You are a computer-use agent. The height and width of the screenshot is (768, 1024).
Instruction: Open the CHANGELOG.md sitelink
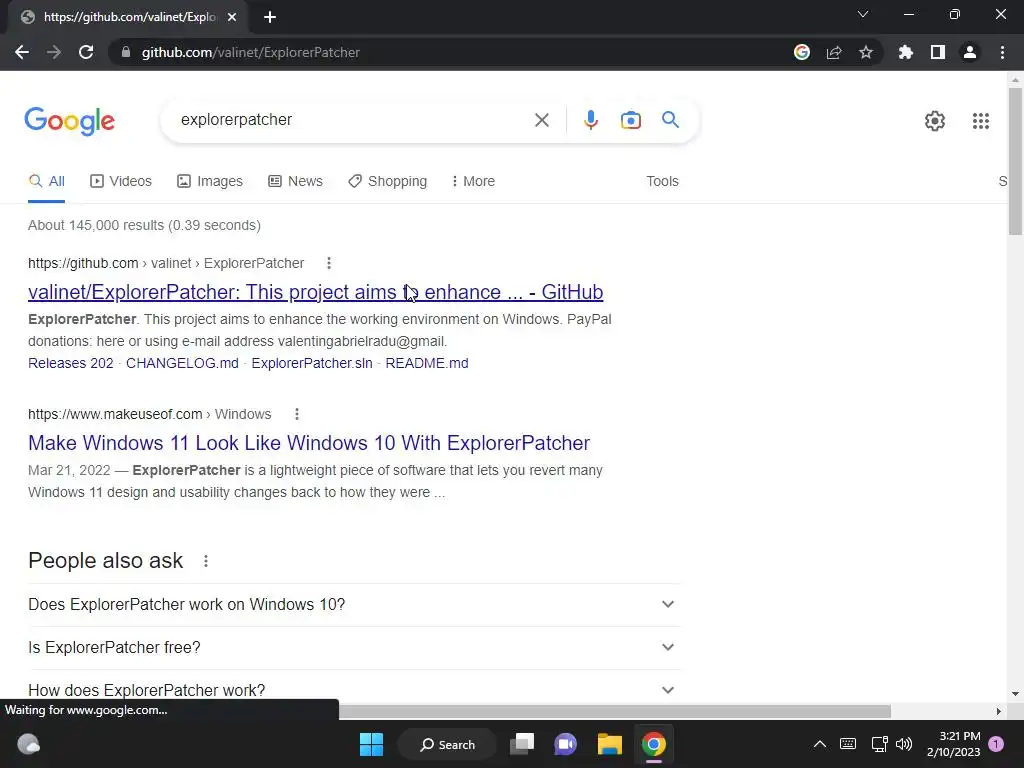[182, 363]
